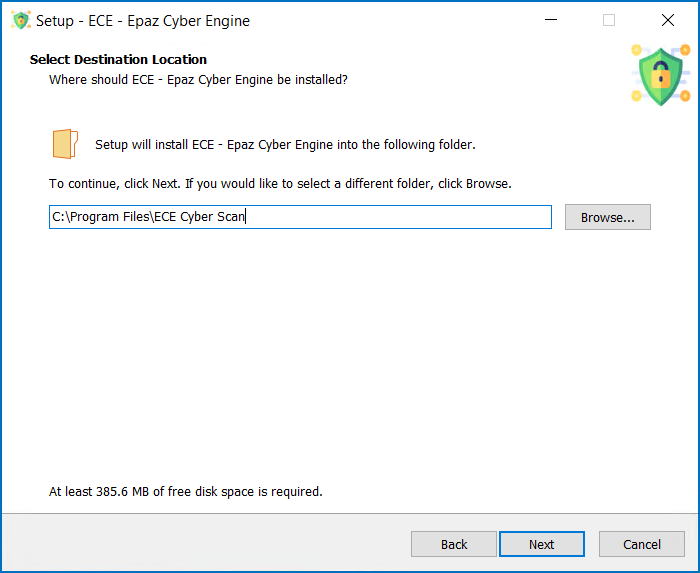Place cursor on 'ECE Cyber Scan' in path
Viewport: 700px width, 573px height.
199,217
